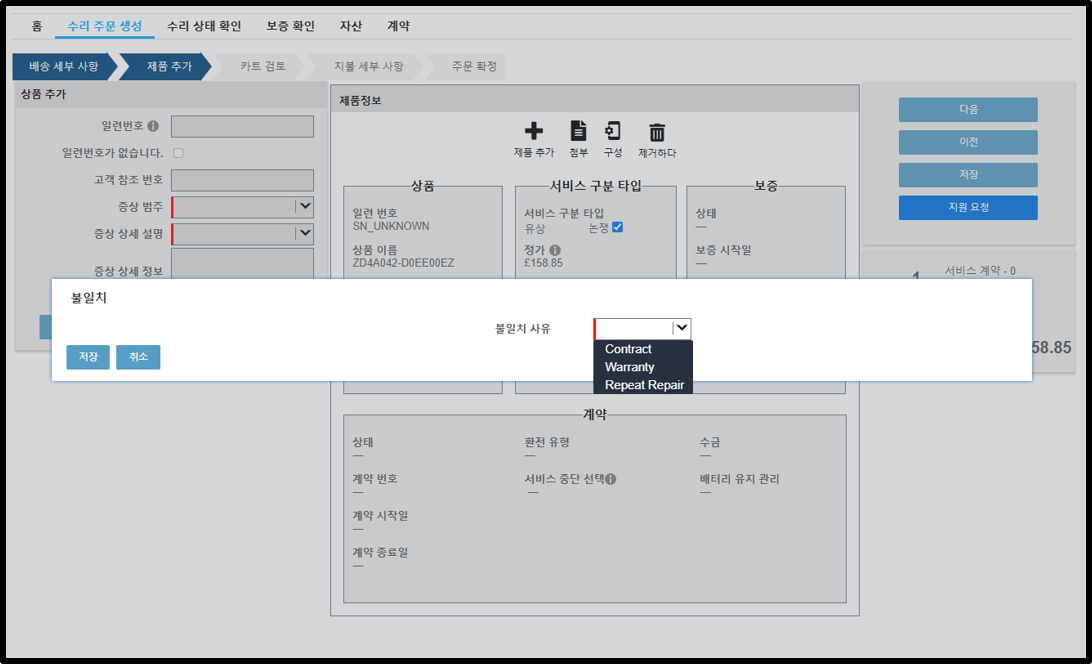Click the info icon next to 일련번호
Screen dimensions: 1092x664
pos(153,126)
